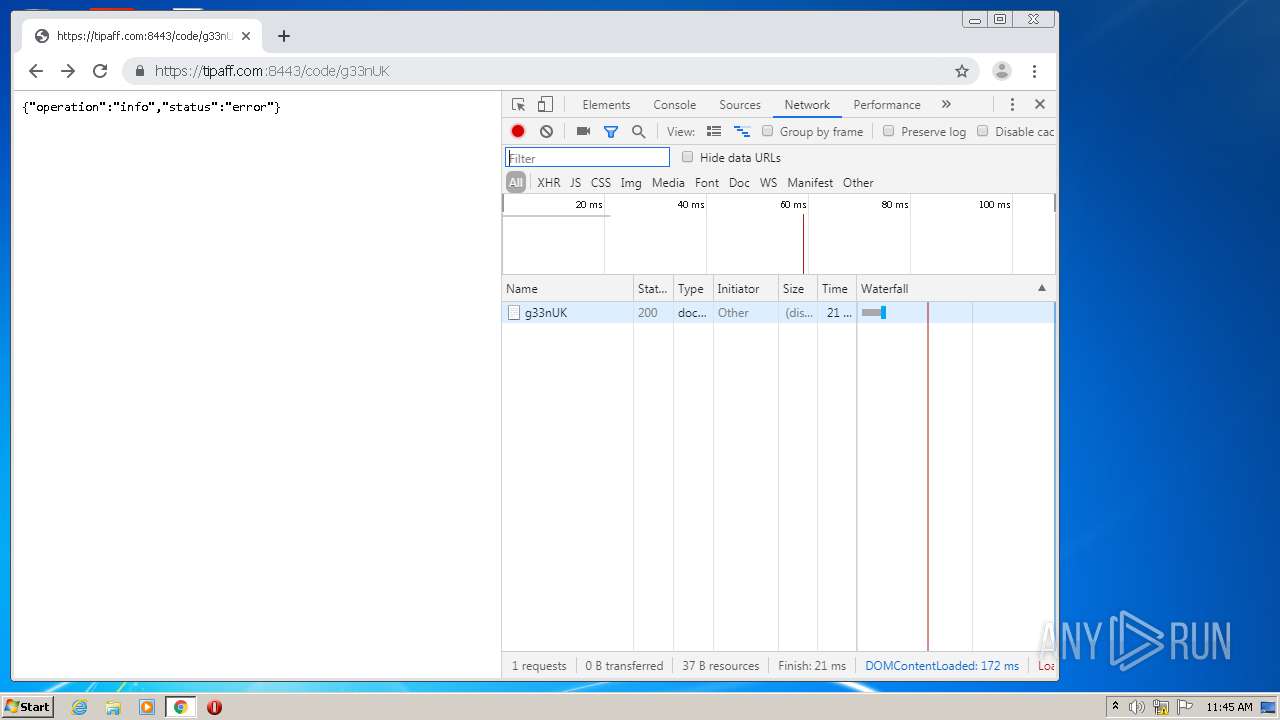Sort by Initiator column header
Screen dimensions: 1280x720
click(745, 288)
